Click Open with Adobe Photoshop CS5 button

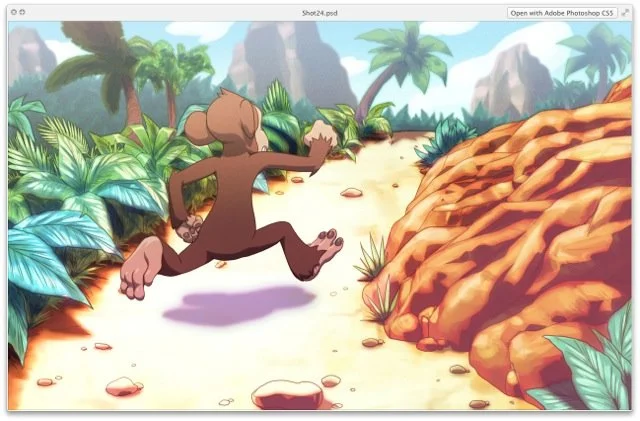coord(562,13)
